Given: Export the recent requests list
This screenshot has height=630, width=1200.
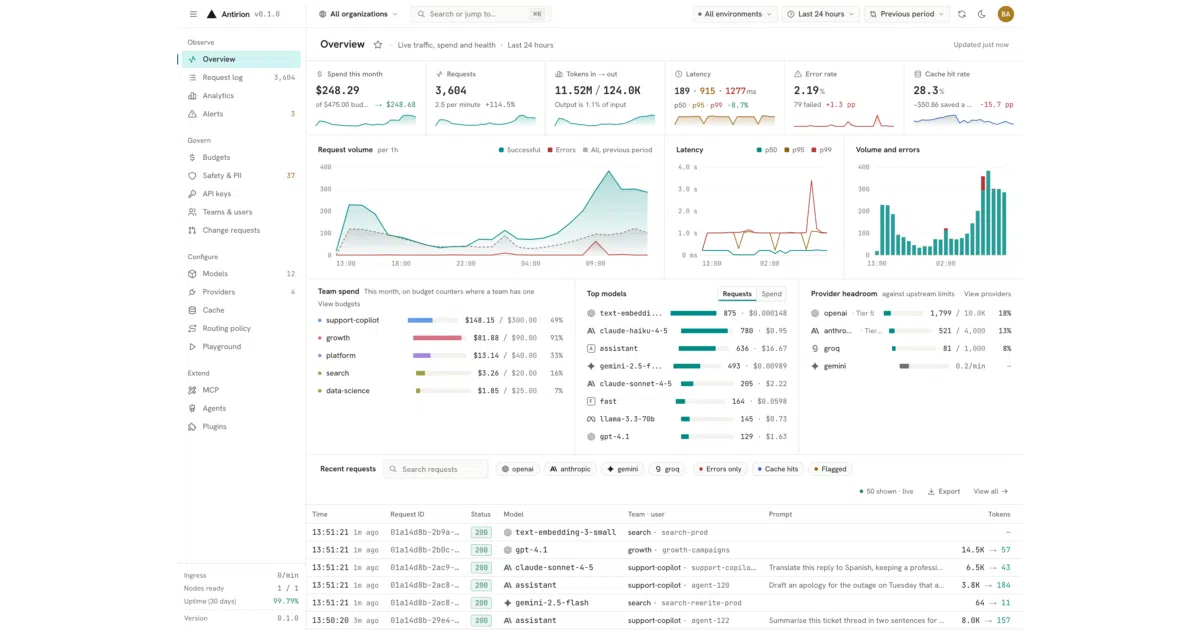Looking at the screenshot, I should (943, 492).
